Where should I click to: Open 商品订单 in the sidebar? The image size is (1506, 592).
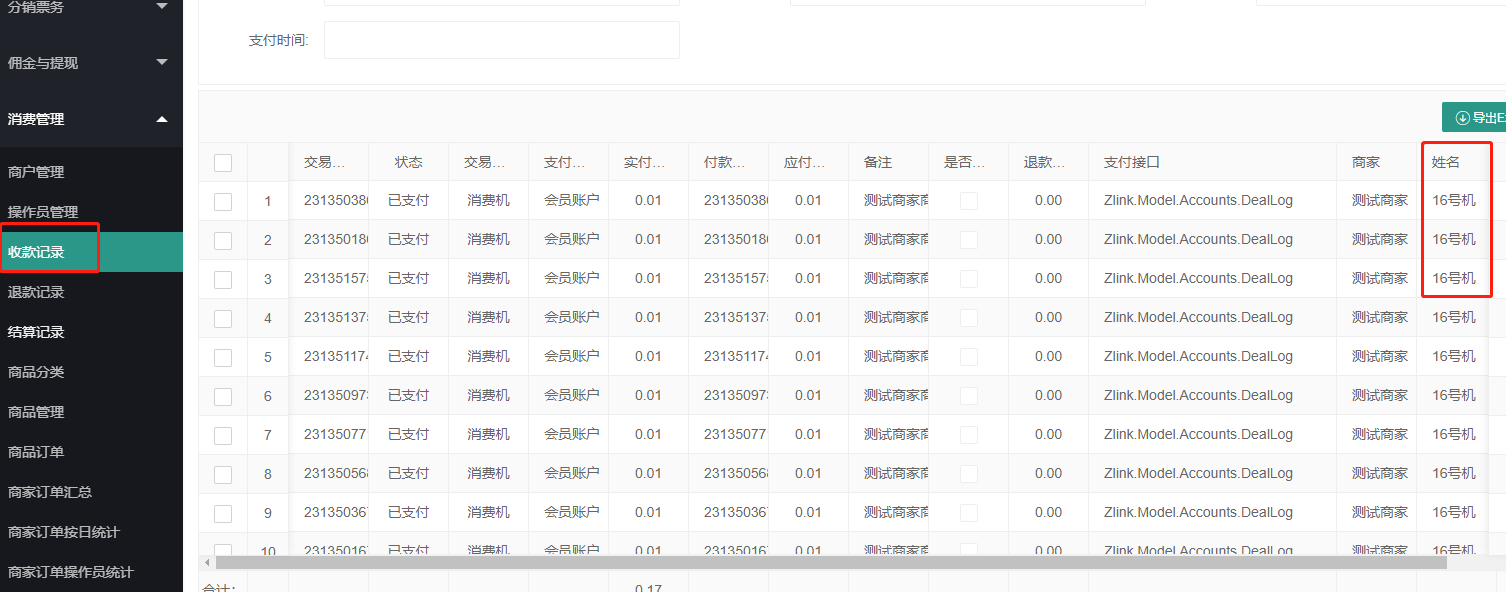36,452
